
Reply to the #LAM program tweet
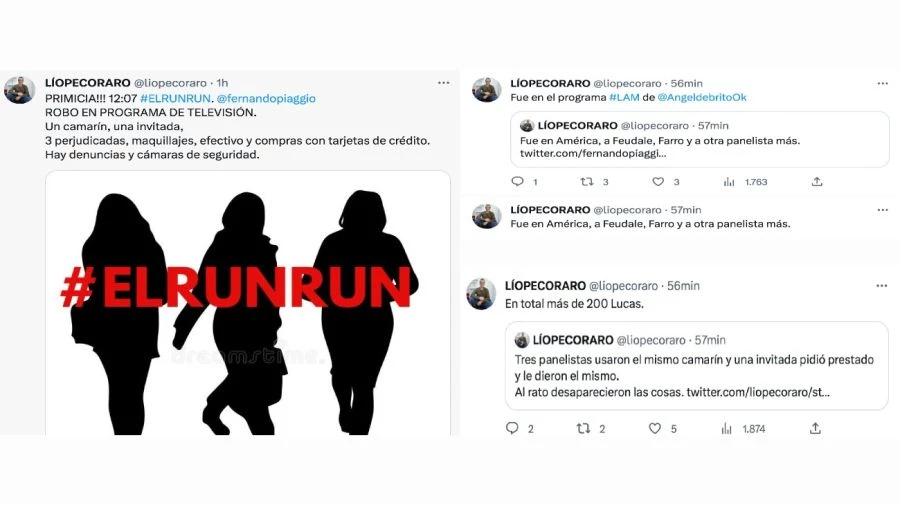tap(517, 181)
